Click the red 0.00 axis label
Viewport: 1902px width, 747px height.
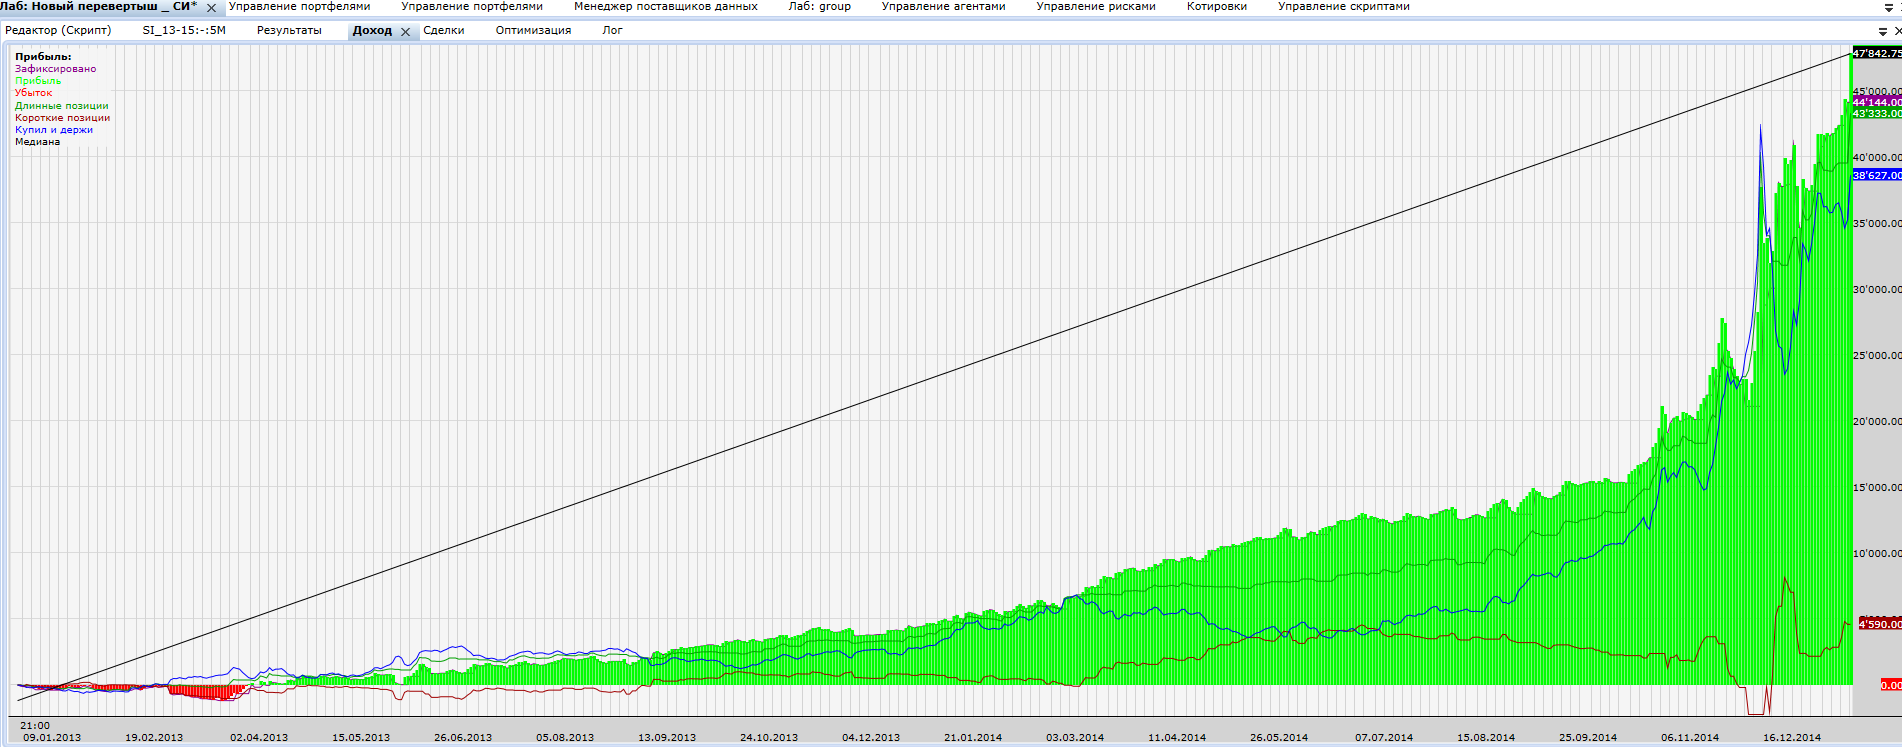(1891, 685)
